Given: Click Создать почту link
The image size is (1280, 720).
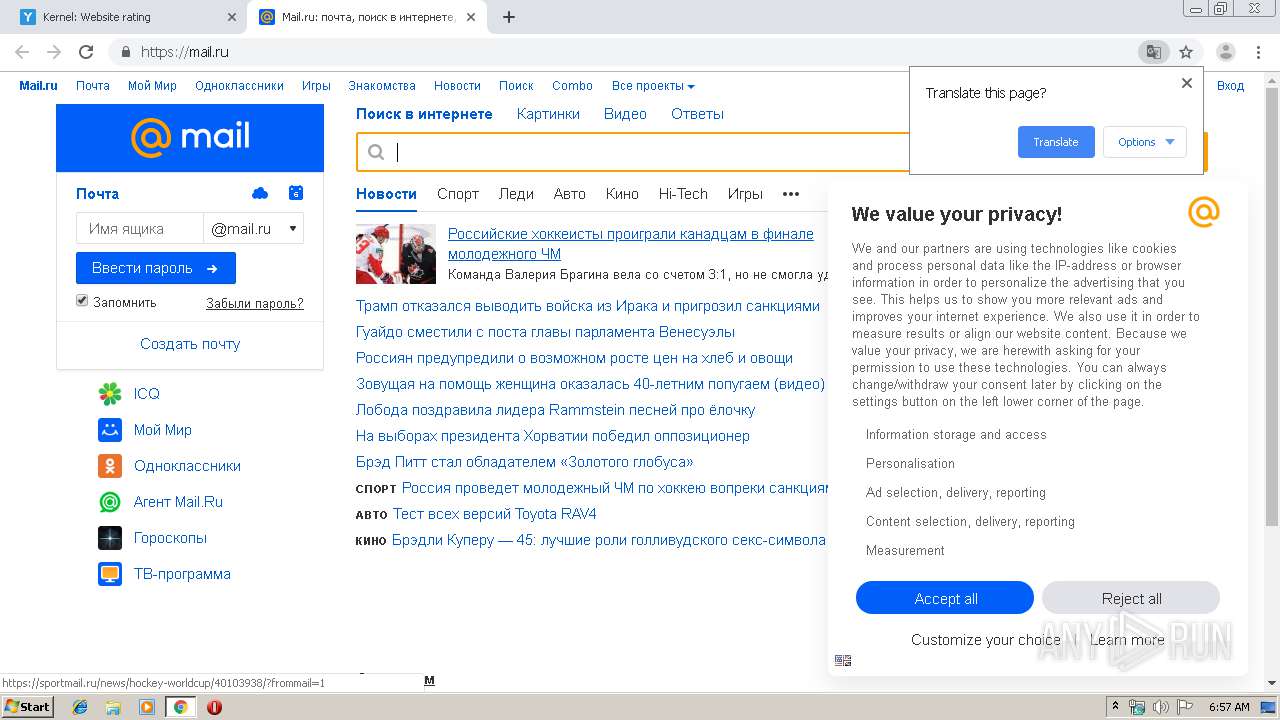Looking at the screenshot, I should pyautogui.click(x=190, y=344).
